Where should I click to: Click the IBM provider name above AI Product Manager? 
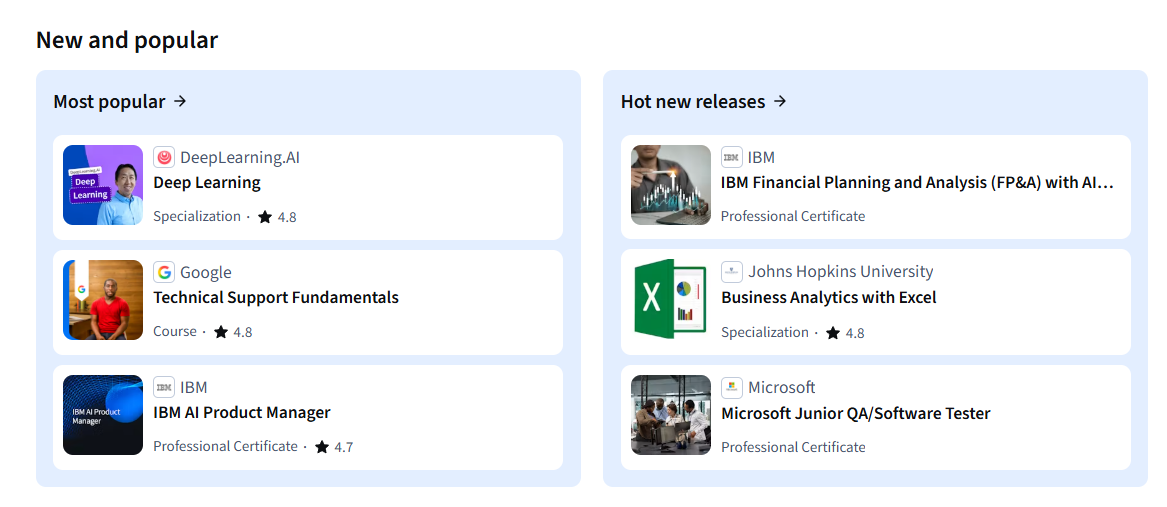point(194,387)
